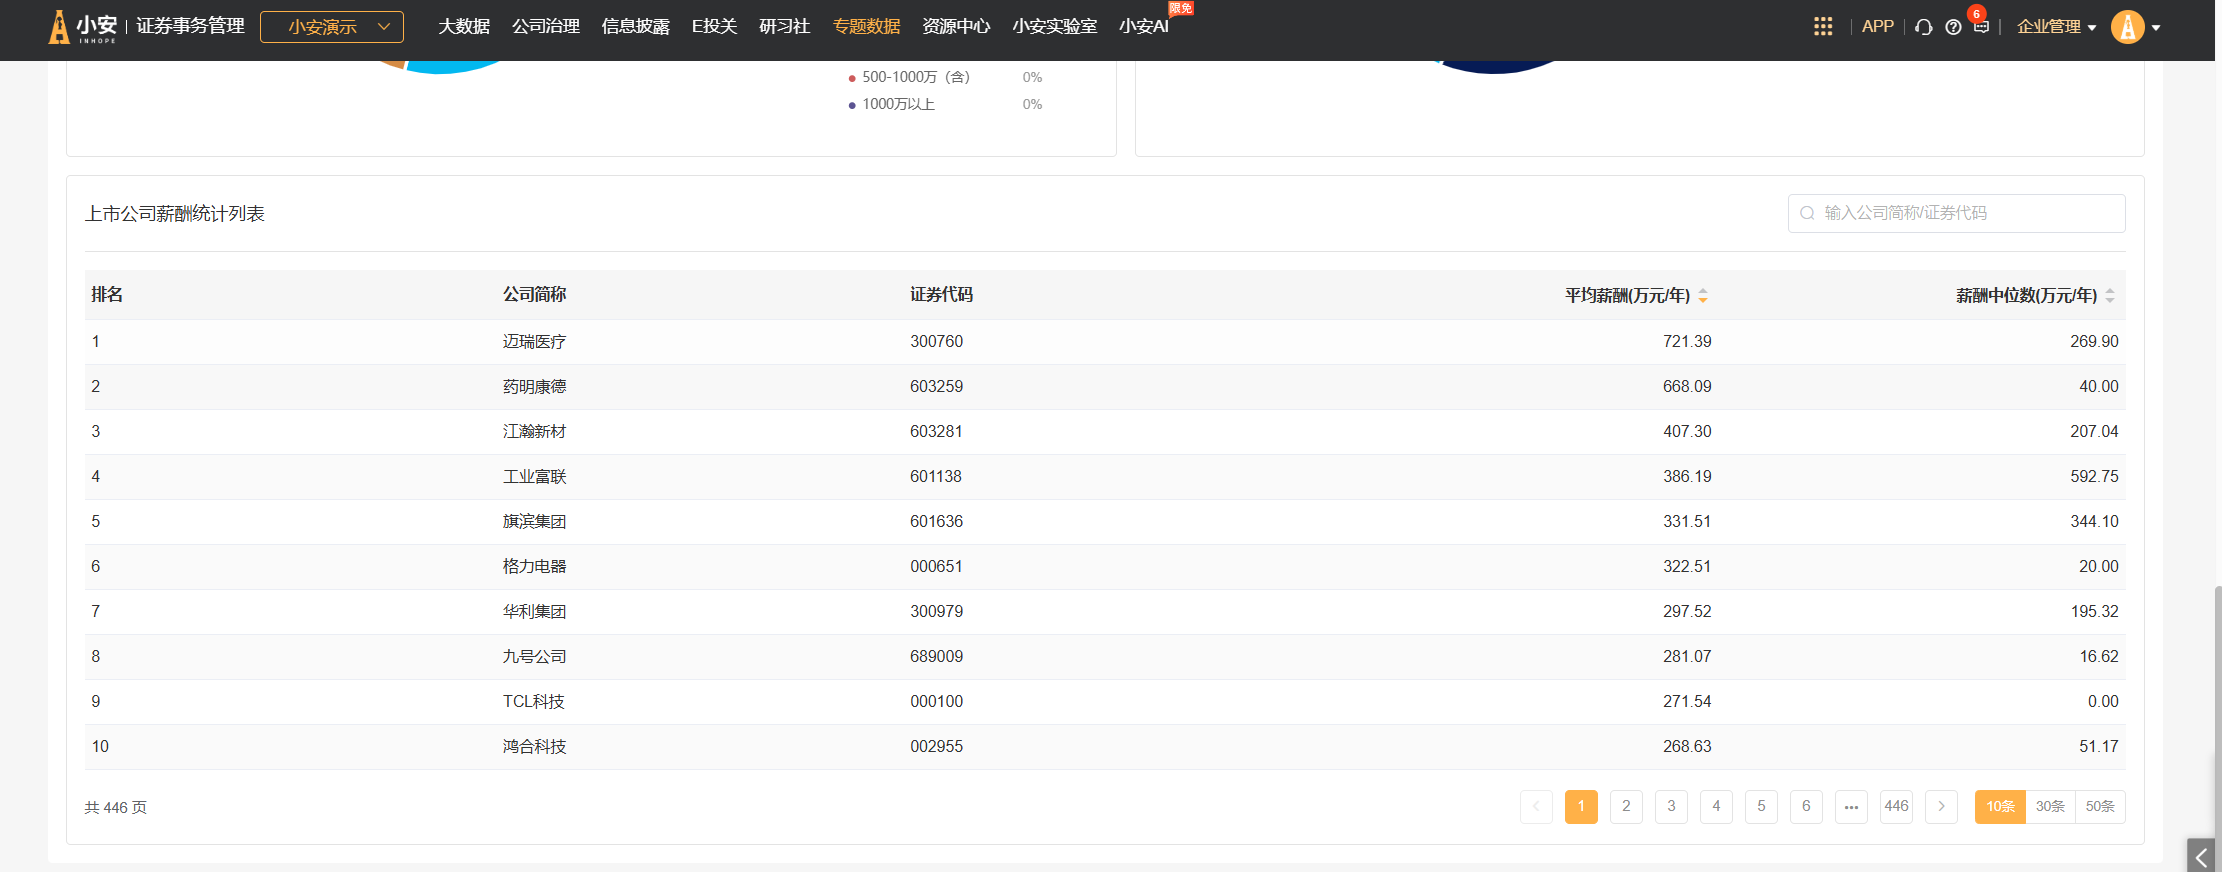
Task: Click the 1000万以上 legend item
Action: [x=898, y=104]
